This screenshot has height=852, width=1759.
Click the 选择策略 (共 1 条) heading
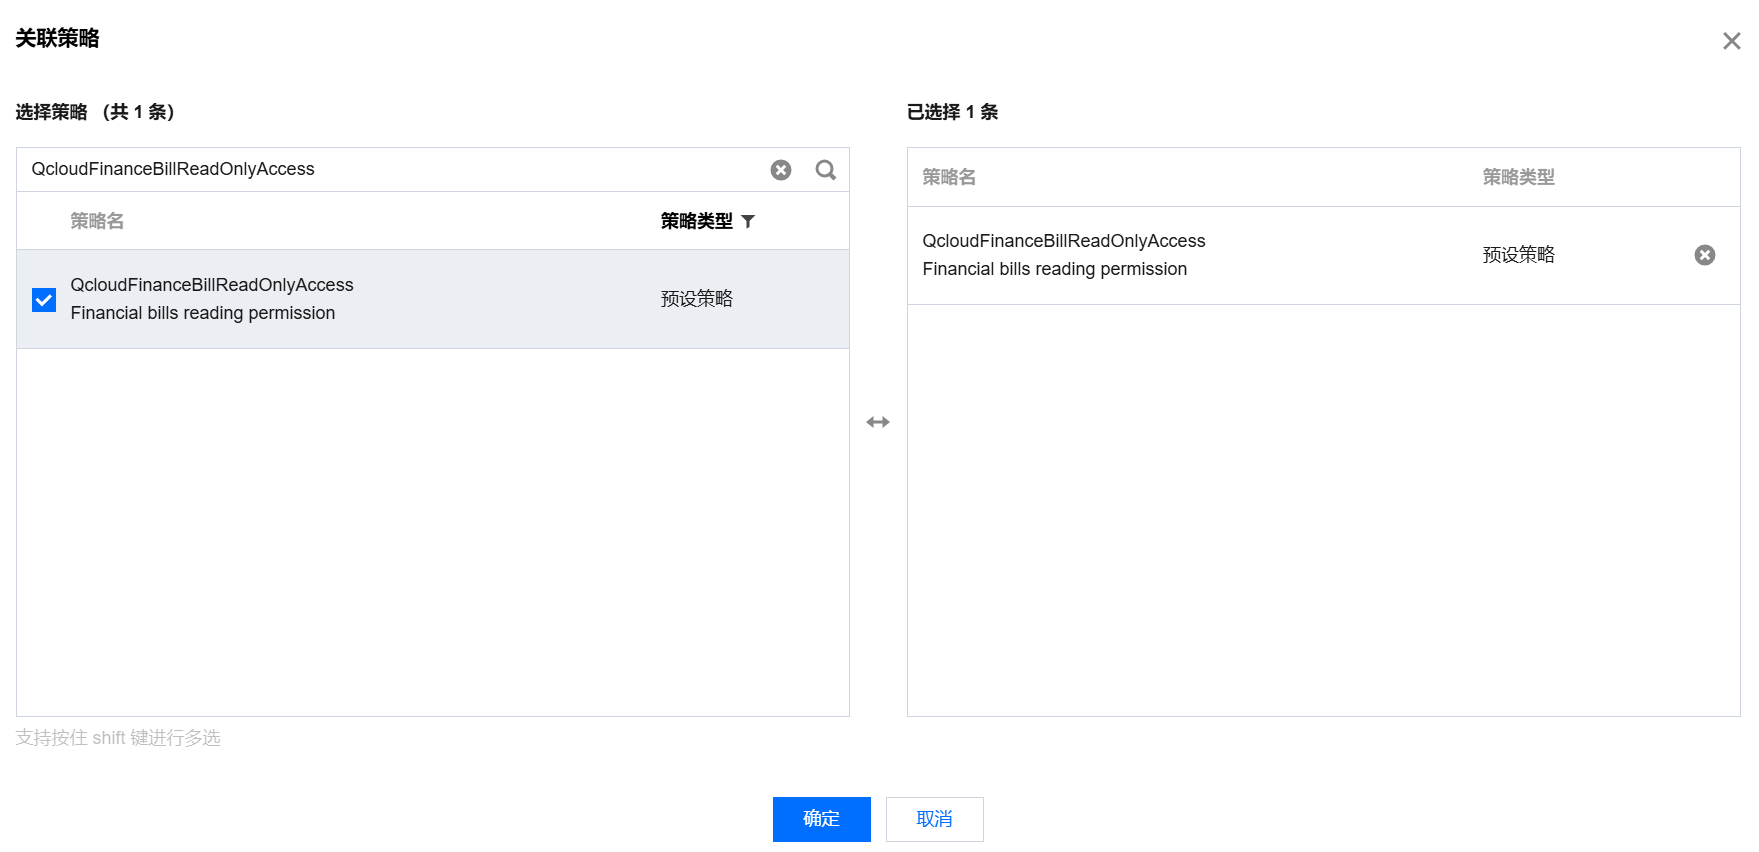[95, 112]
